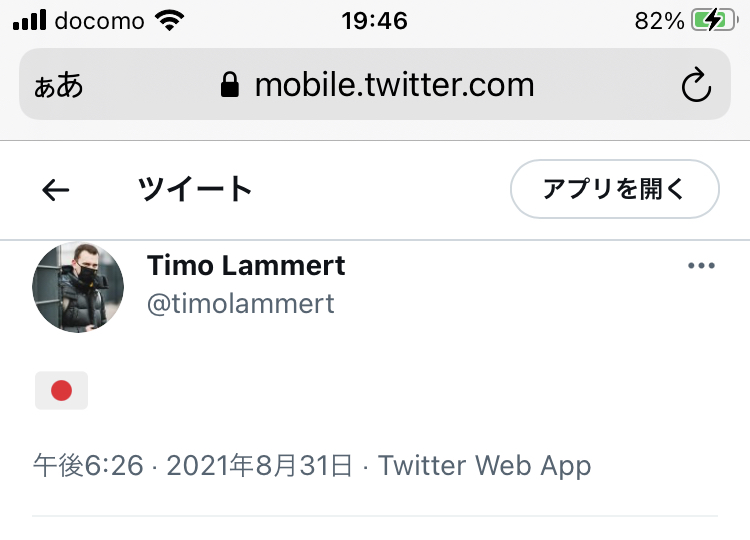The image size is (750, 540).
Task: Open the three-dot more menu on the tweet
Action: click(701, 265)
